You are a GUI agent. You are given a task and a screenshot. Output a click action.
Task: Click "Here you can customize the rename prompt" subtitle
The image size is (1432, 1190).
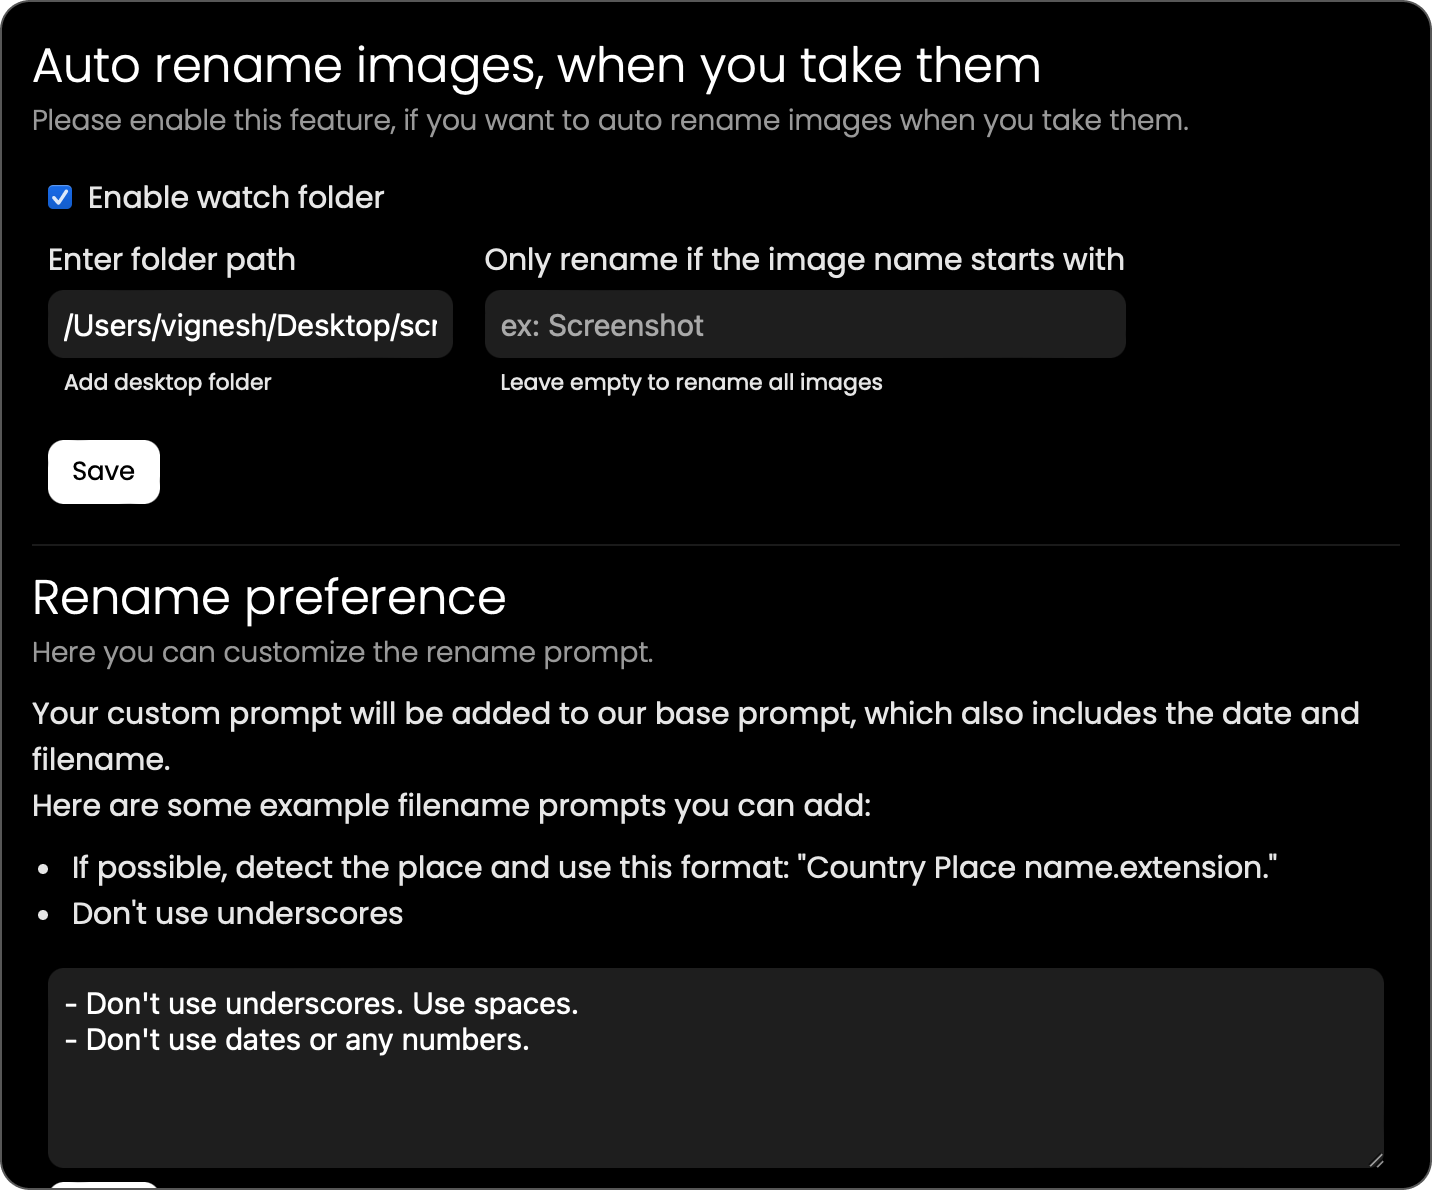(x=342, y=652)
